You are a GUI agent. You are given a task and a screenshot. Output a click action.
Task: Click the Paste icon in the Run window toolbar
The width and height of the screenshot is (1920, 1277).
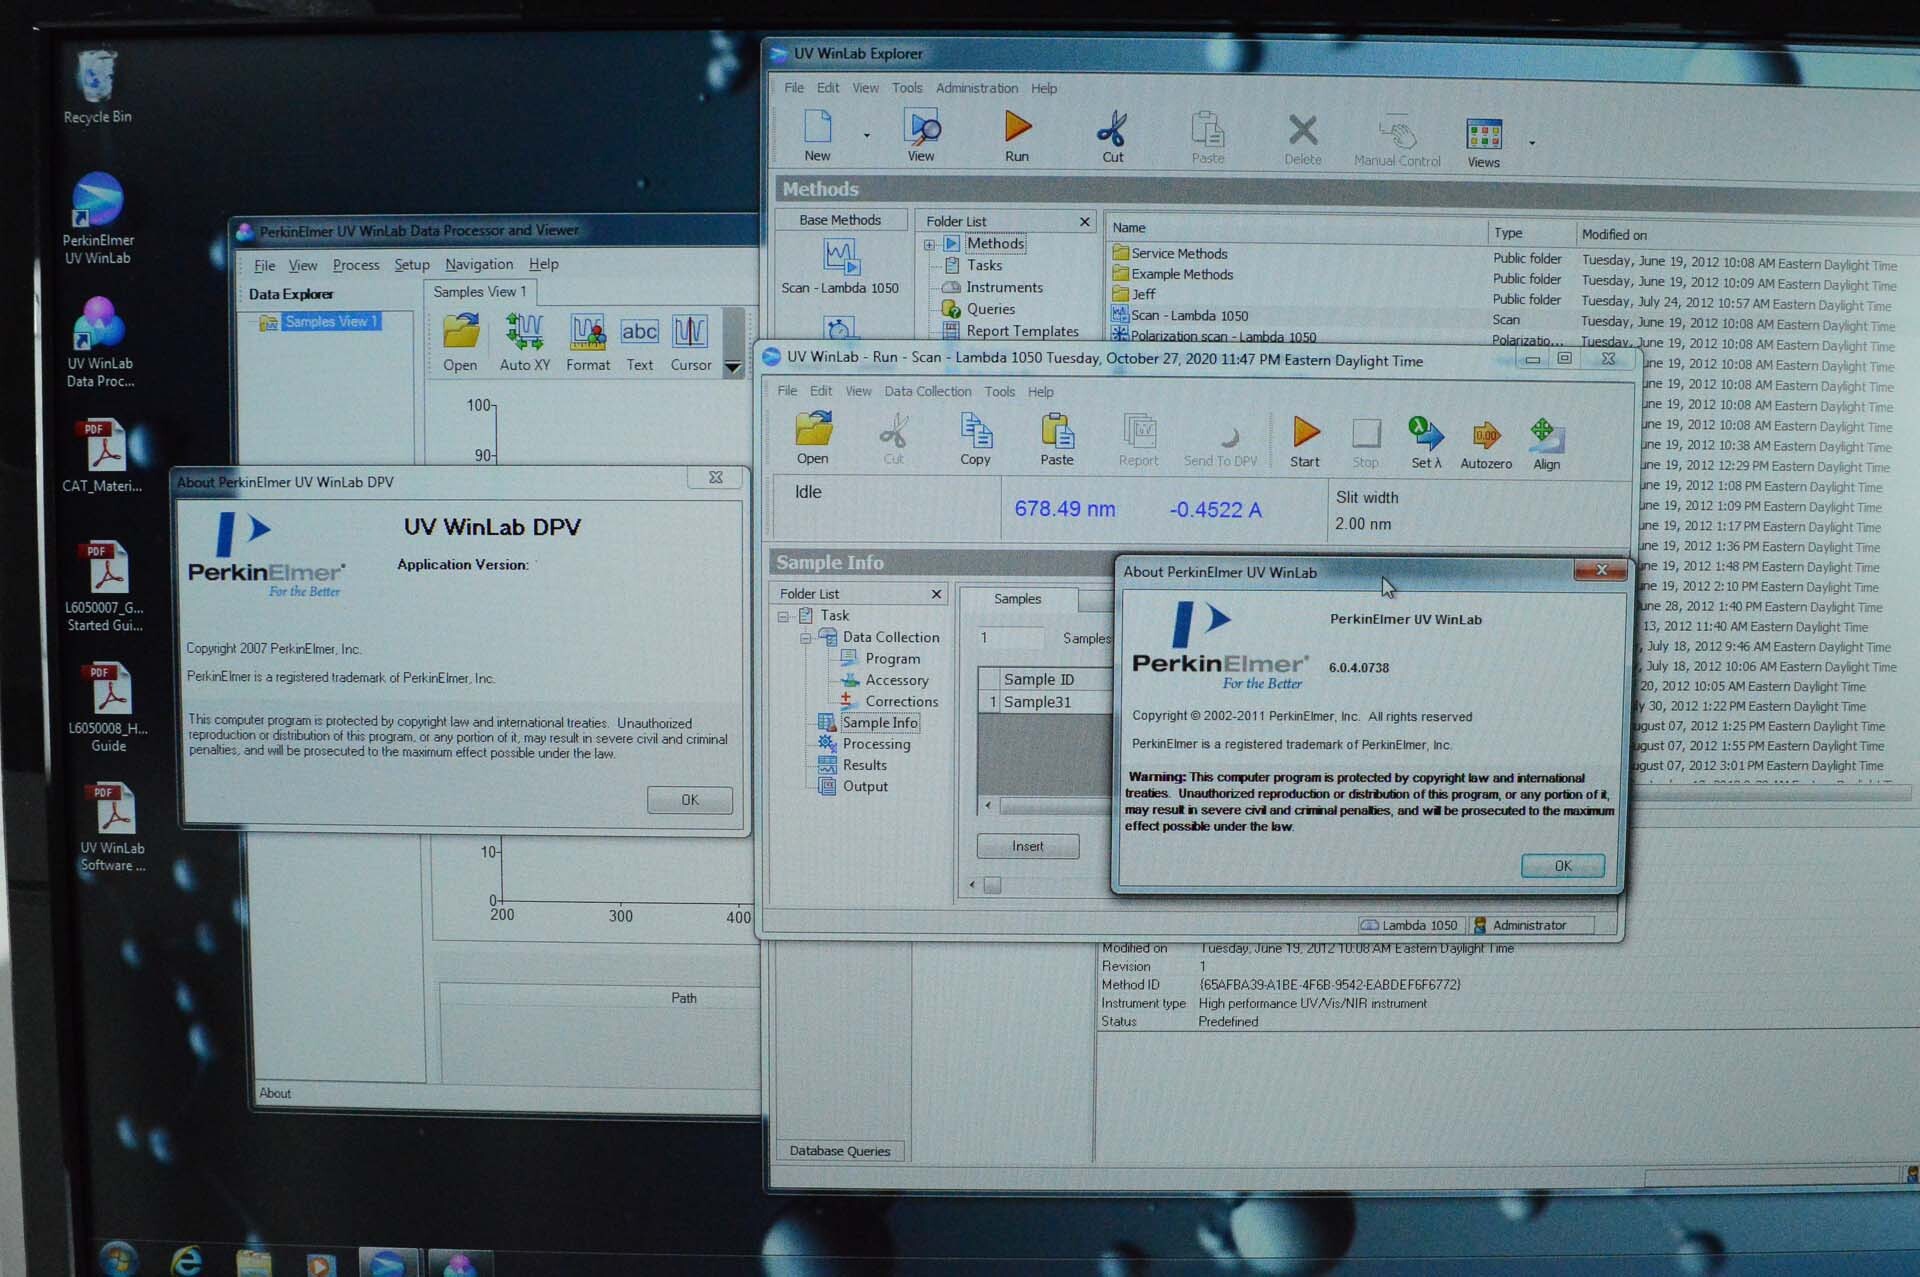coord(1057,431)
